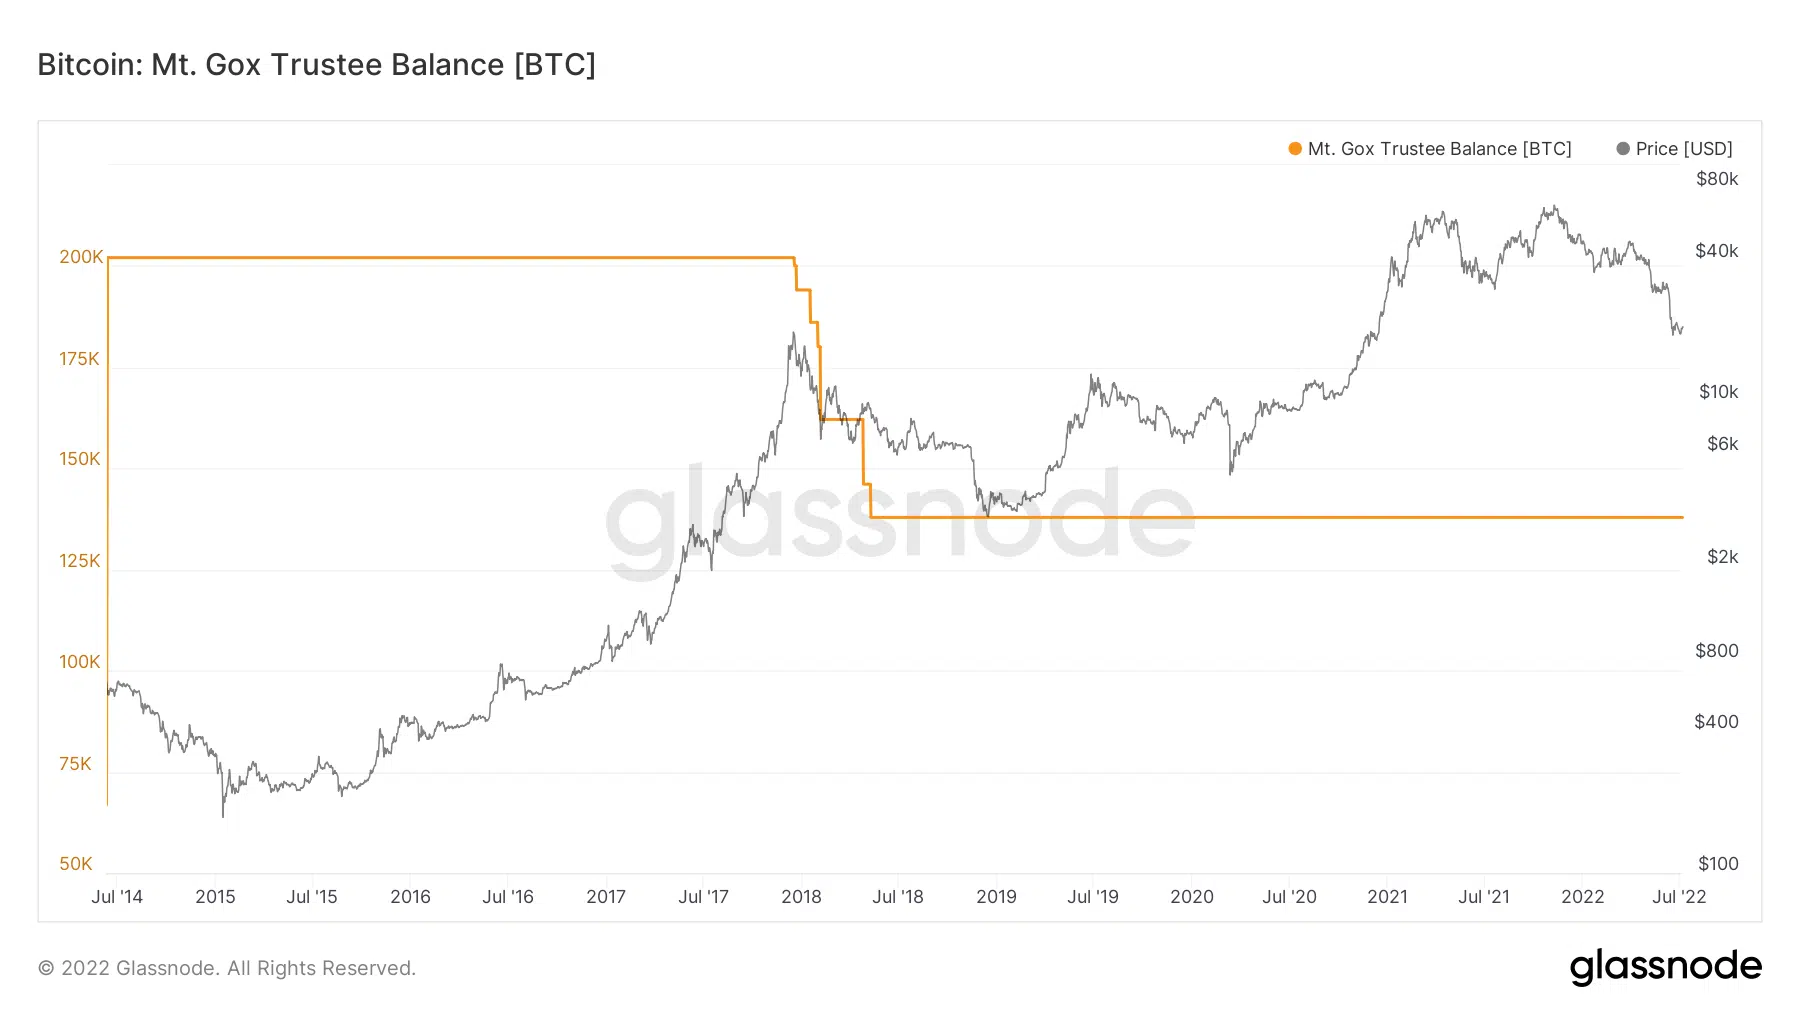Image resolution: width=1800 pixels, height=1013 pixels.
Task: Click the Jul '14 time axis label
Action: (117, 897)
